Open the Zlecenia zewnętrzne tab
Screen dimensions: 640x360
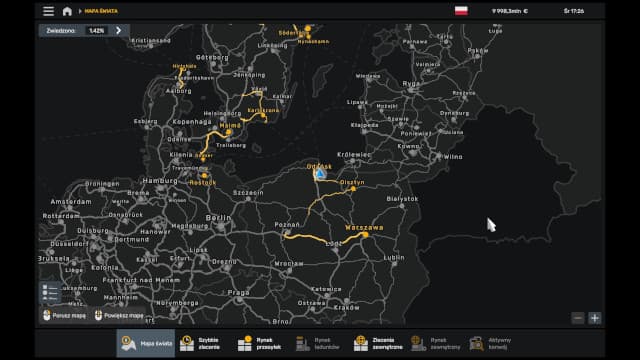[x=378, y=343]
